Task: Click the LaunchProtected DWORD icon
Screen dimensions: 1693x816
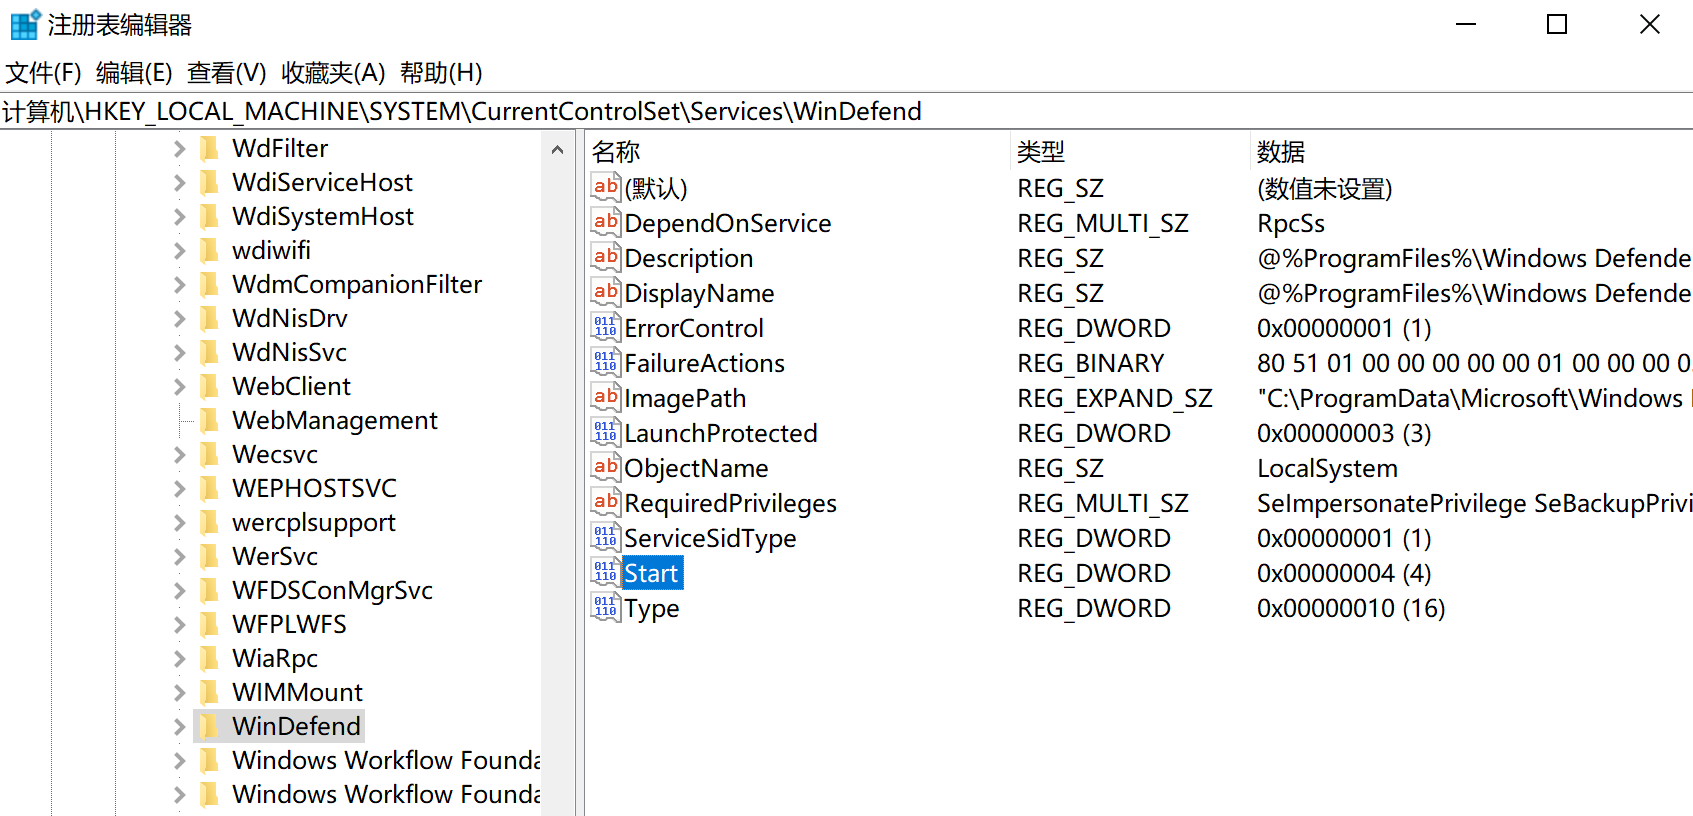Action: point(606,433)
